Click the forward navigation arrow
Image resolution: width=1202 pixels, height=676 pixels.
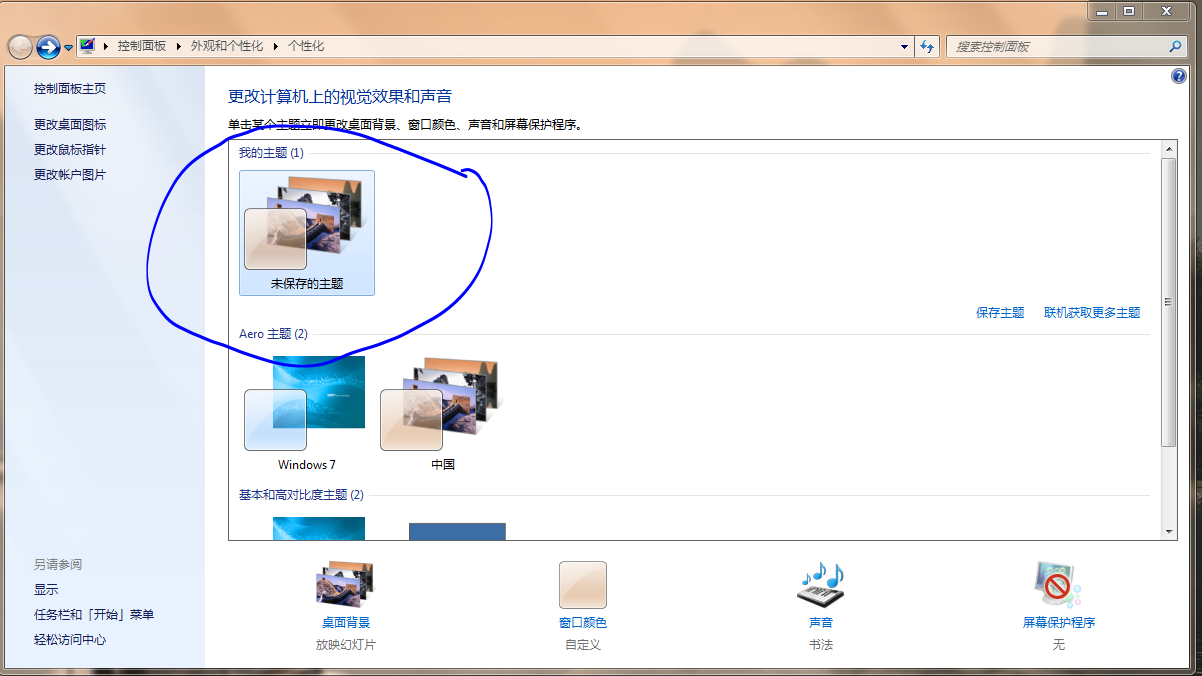[x=48, y=47]
